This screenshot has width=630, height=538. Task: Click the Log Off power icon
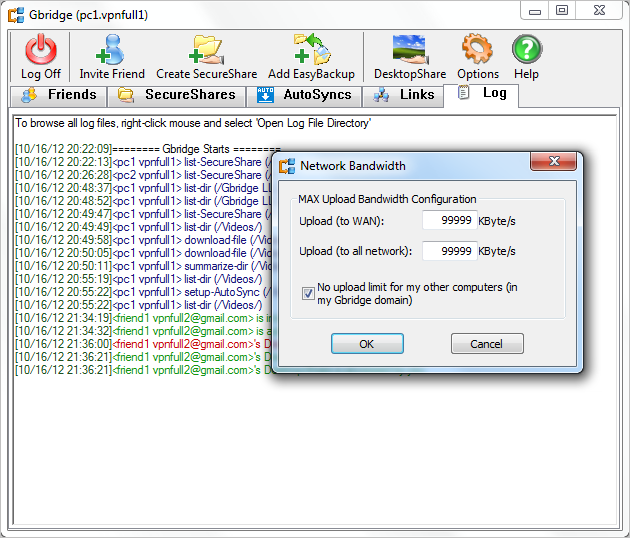point(41,49)
